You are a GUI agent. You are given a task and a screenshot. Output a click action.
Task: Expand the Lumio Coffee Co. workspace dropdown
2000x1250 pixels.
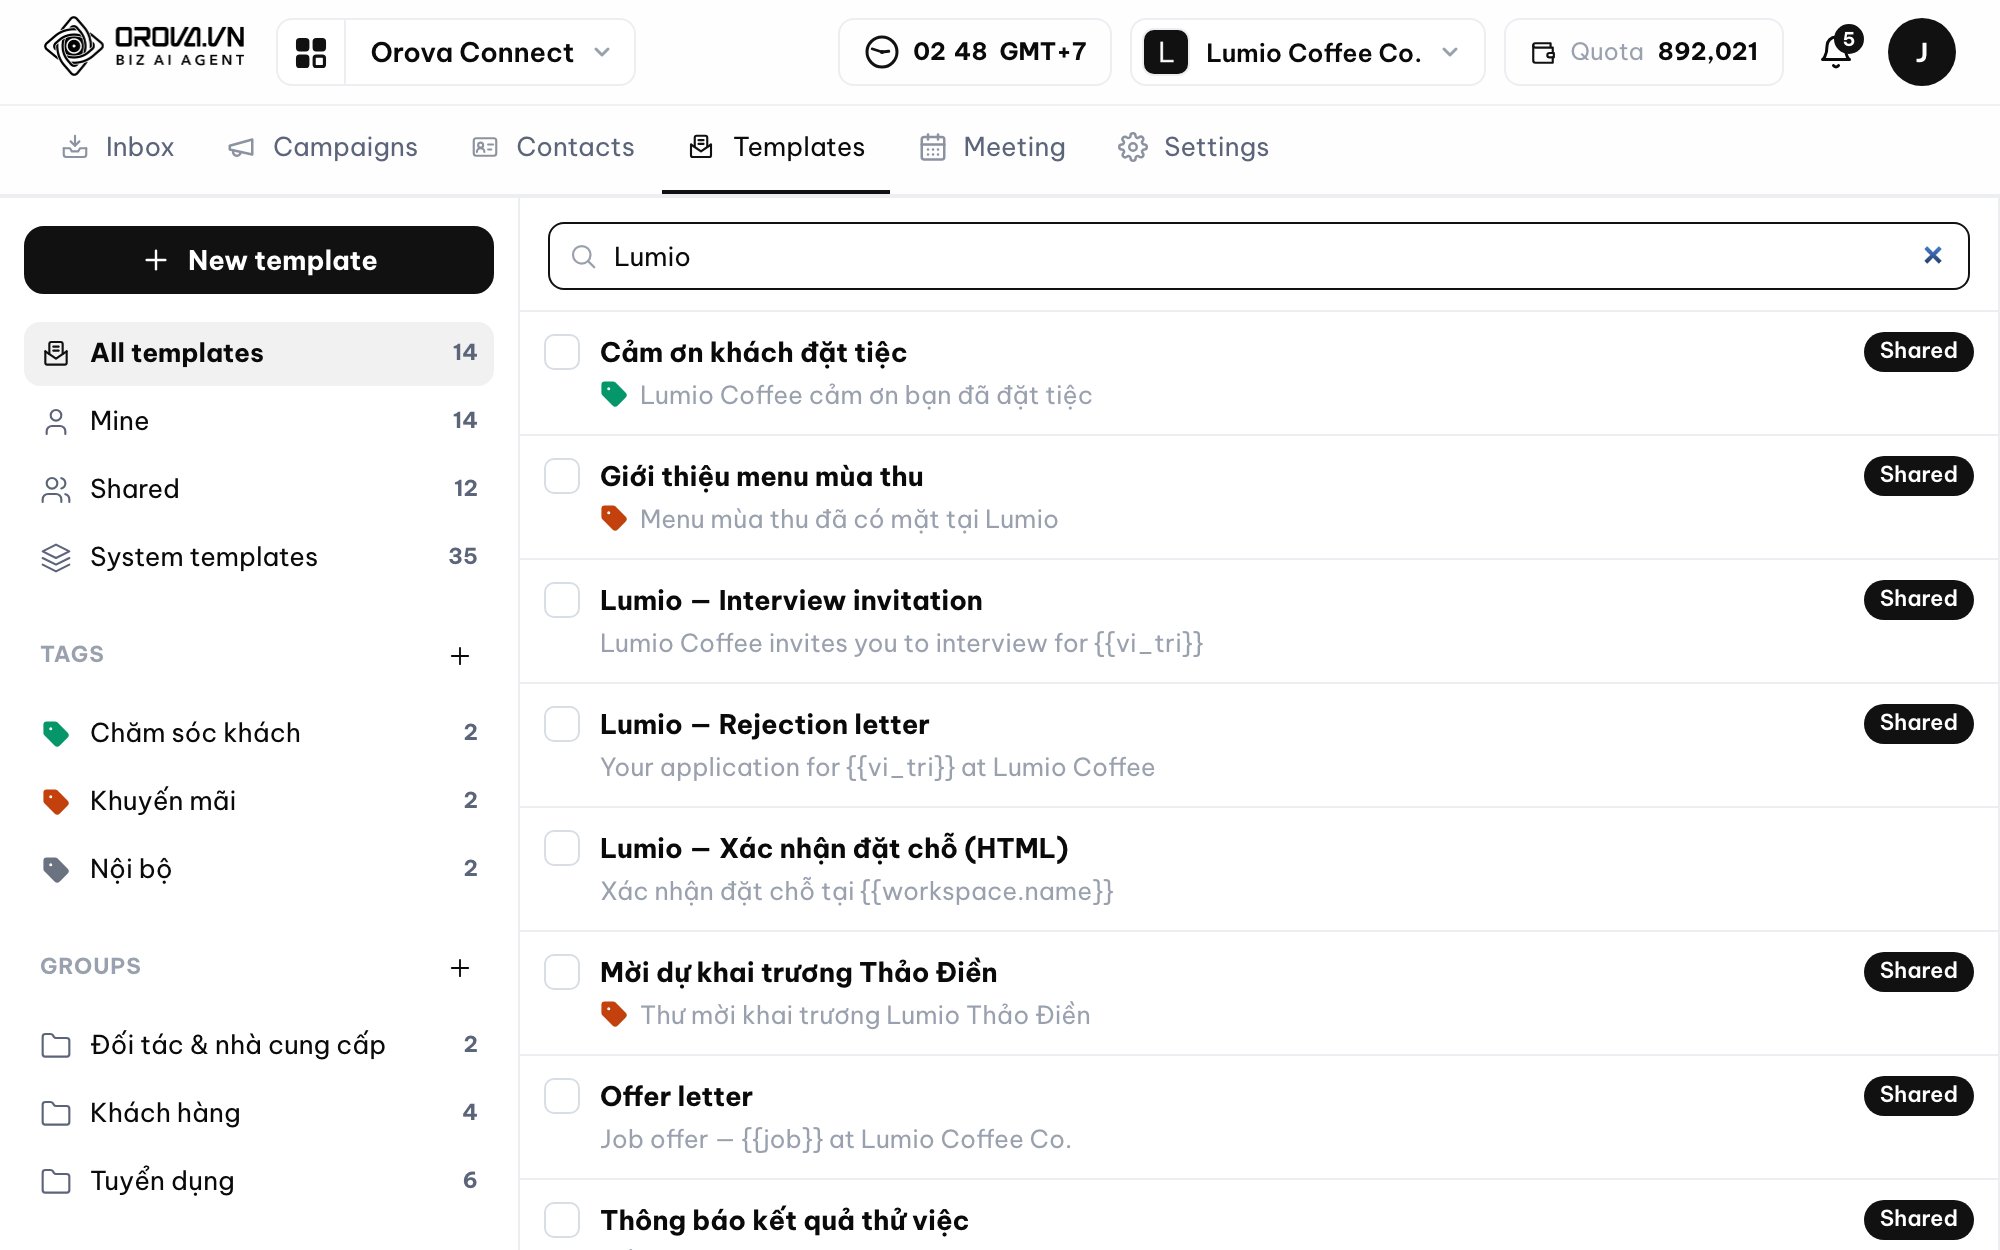(1307, 52)
